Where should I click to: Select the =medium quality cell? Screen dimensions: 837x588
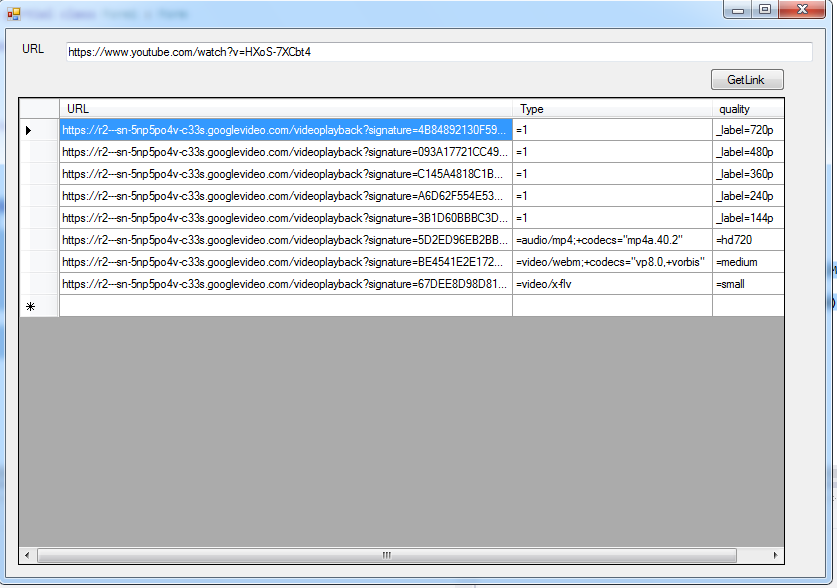pyautogui.click(x=748, y=262)
